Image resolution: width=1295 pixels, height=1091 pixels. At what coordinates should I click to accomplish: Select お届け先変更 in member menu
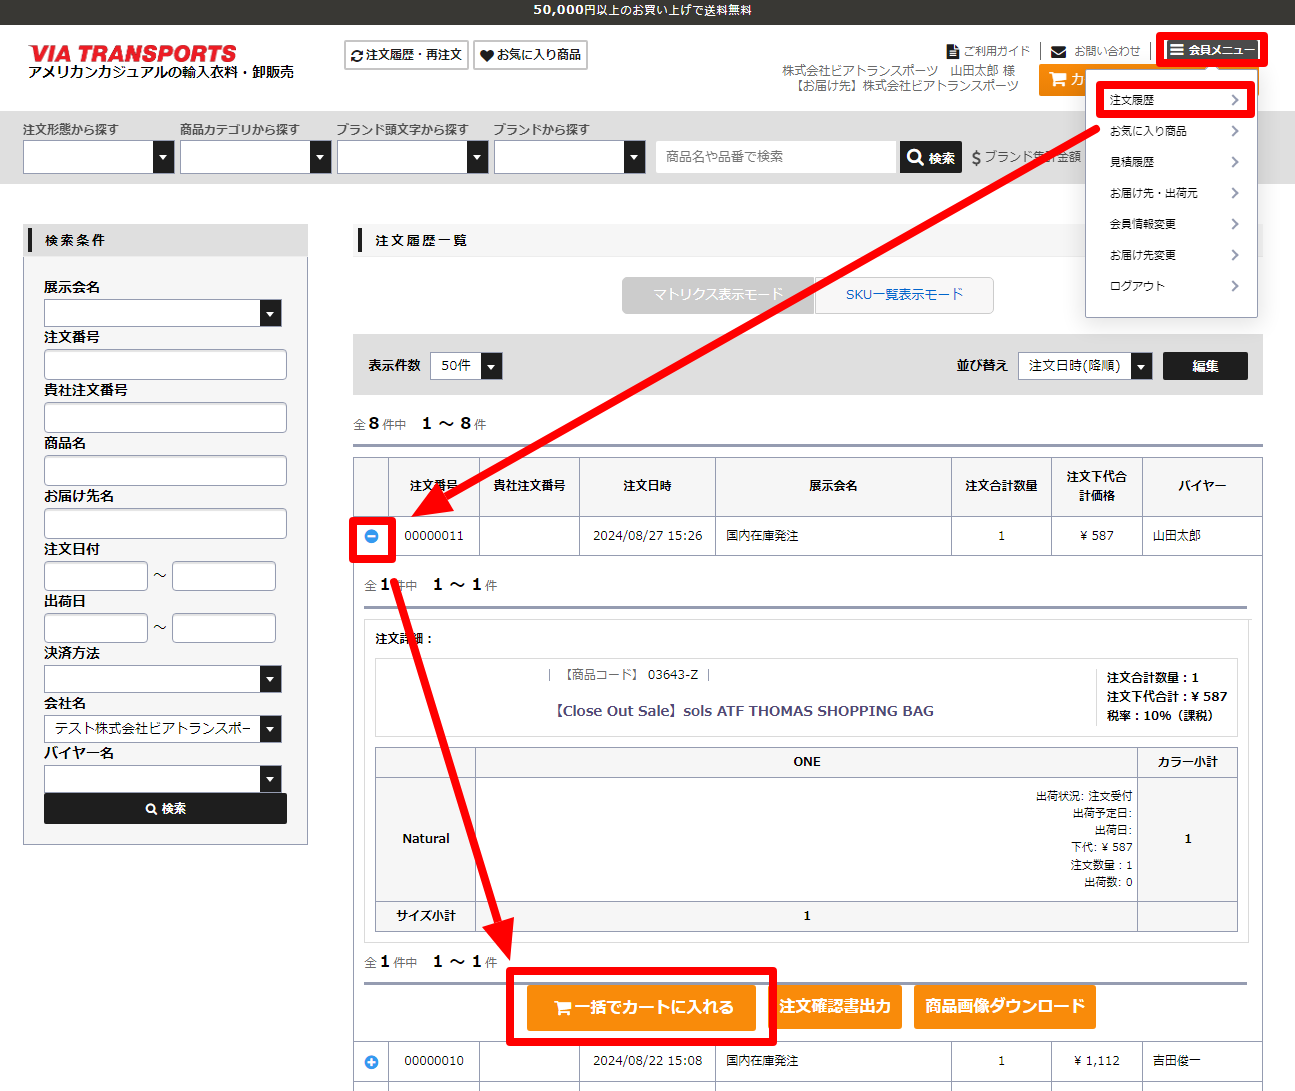coord(1172,255)
